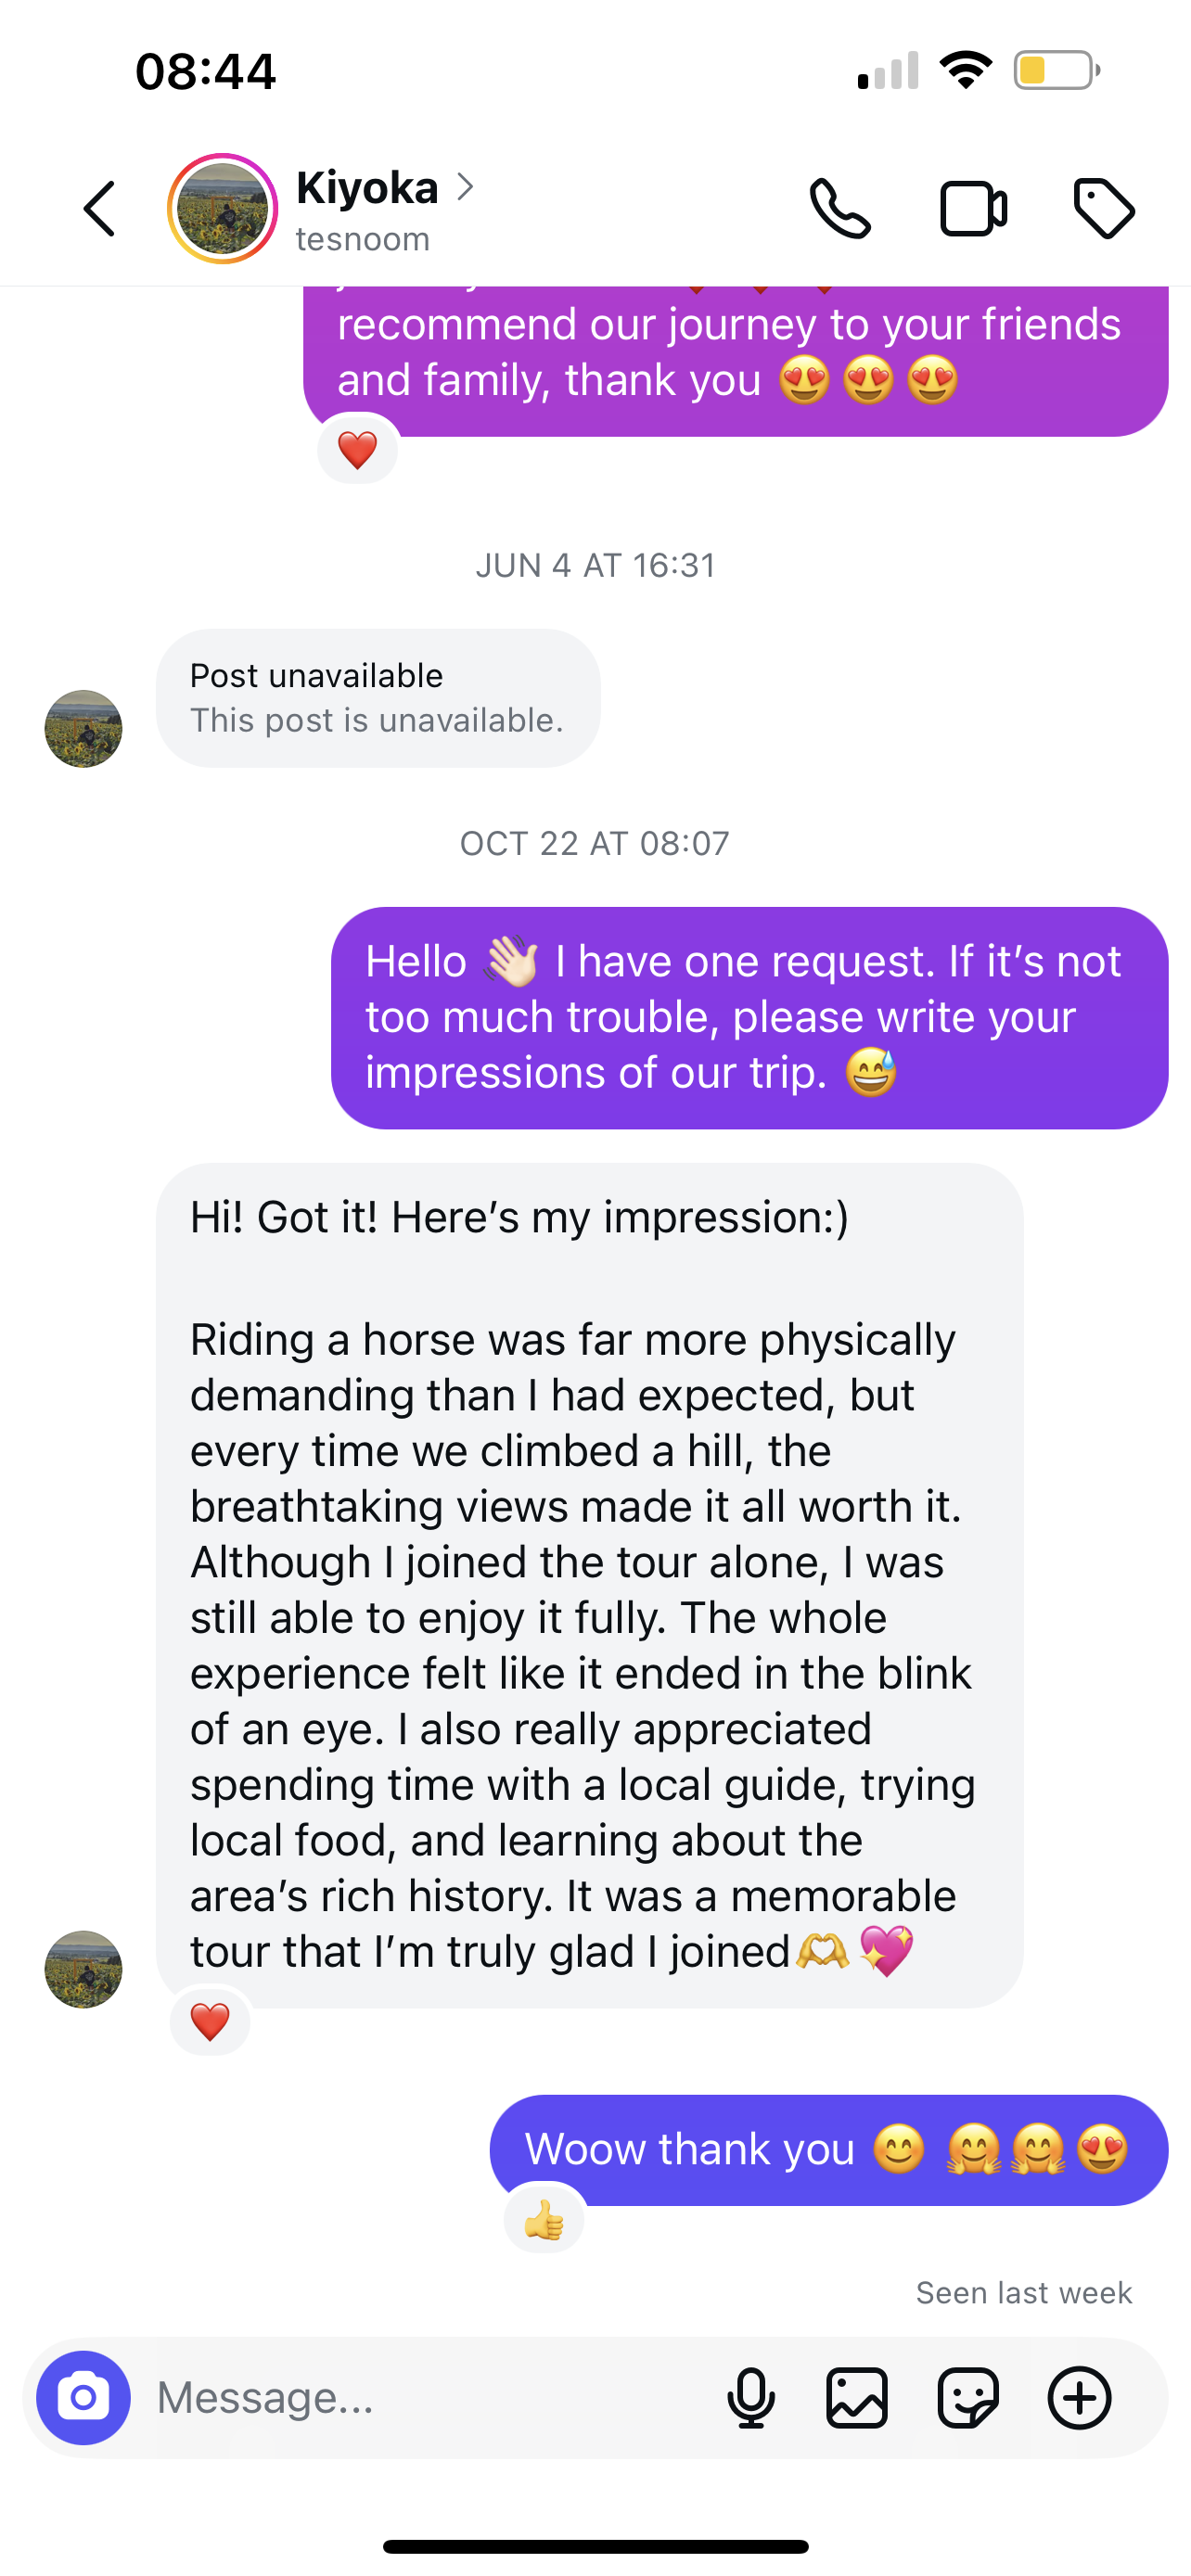
Task: Tap the 'Woow thank you' message bubble
Action: (x=828, y=2149)
